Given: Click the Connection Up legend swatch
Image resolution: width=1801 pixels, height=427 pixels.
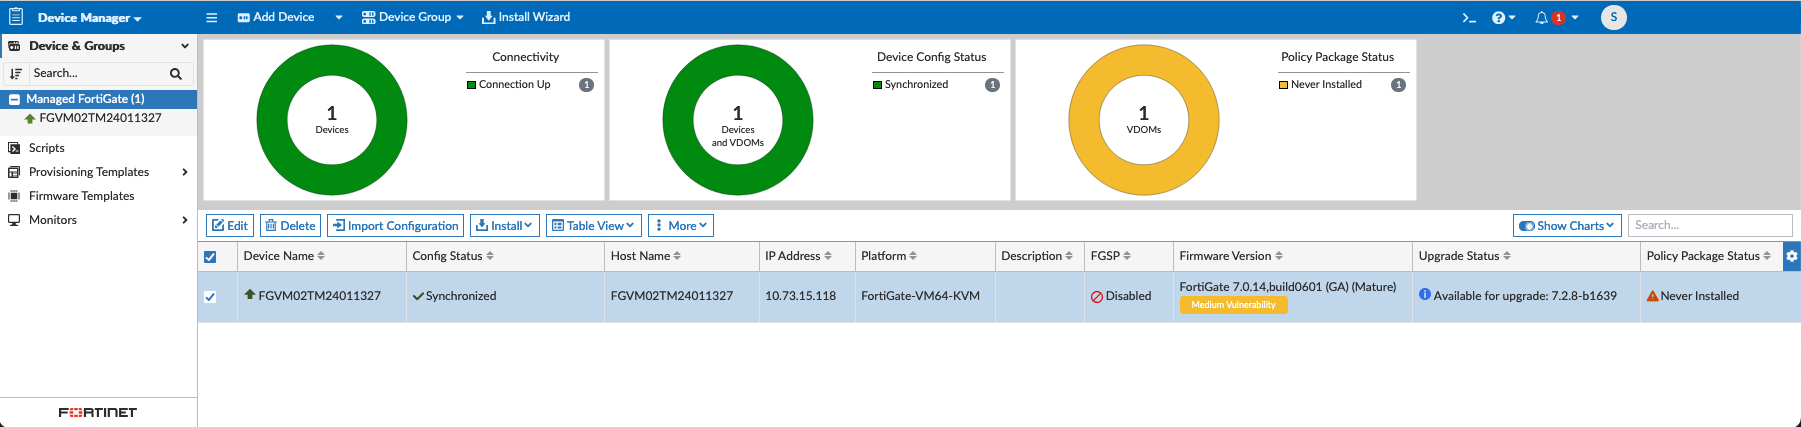Looking at the screenshot, I should [x=471, y=85].
